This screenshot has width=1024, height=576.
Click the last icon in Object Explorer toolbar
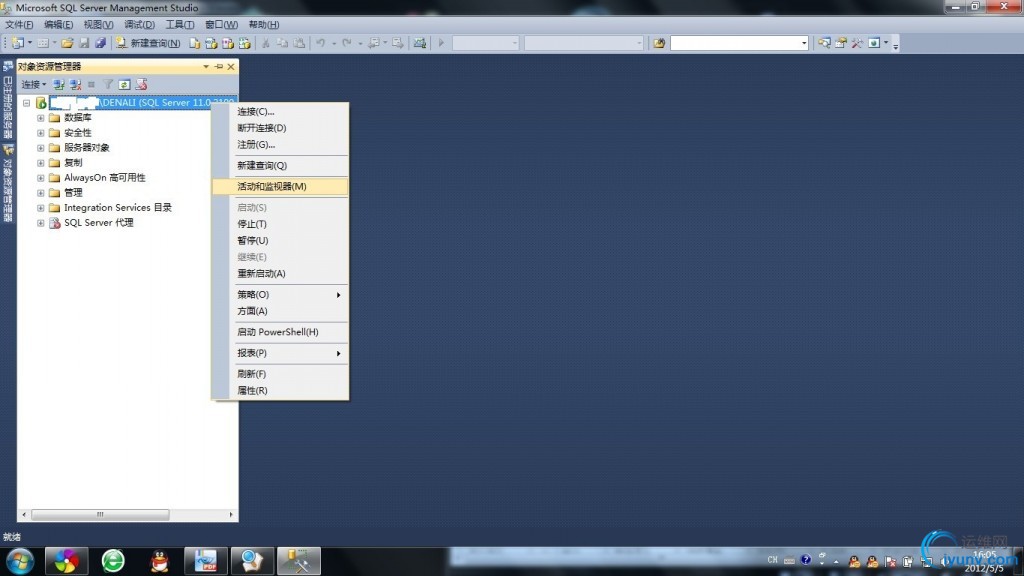[x=141, y=85]
